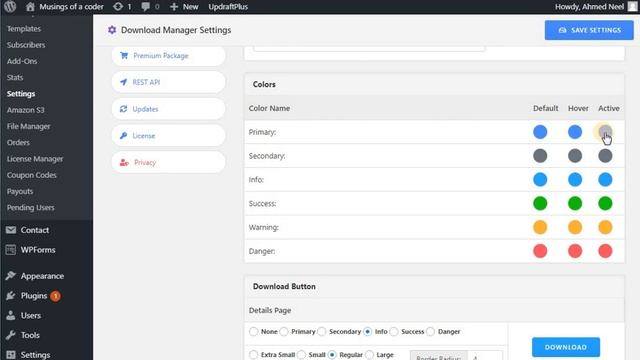Click the WPForms sidebar icon
640x360 pixels.
(x=11, y=249)
